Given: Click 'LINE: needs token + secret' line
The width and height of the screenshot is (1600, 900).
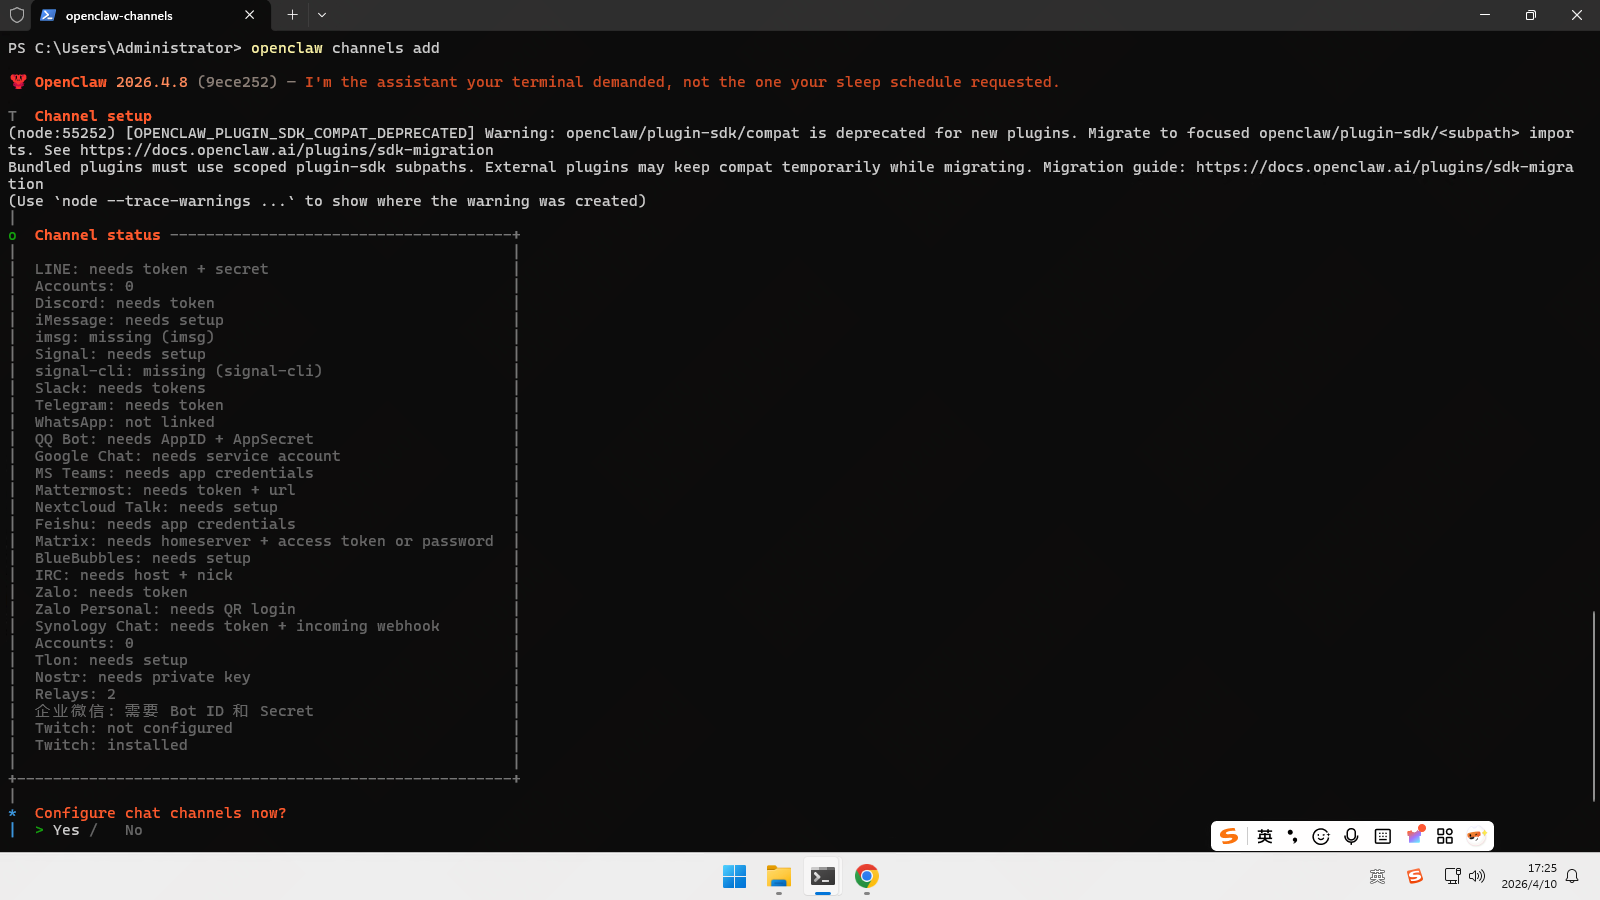Looking at the screenshot, I should pos(151,269).
